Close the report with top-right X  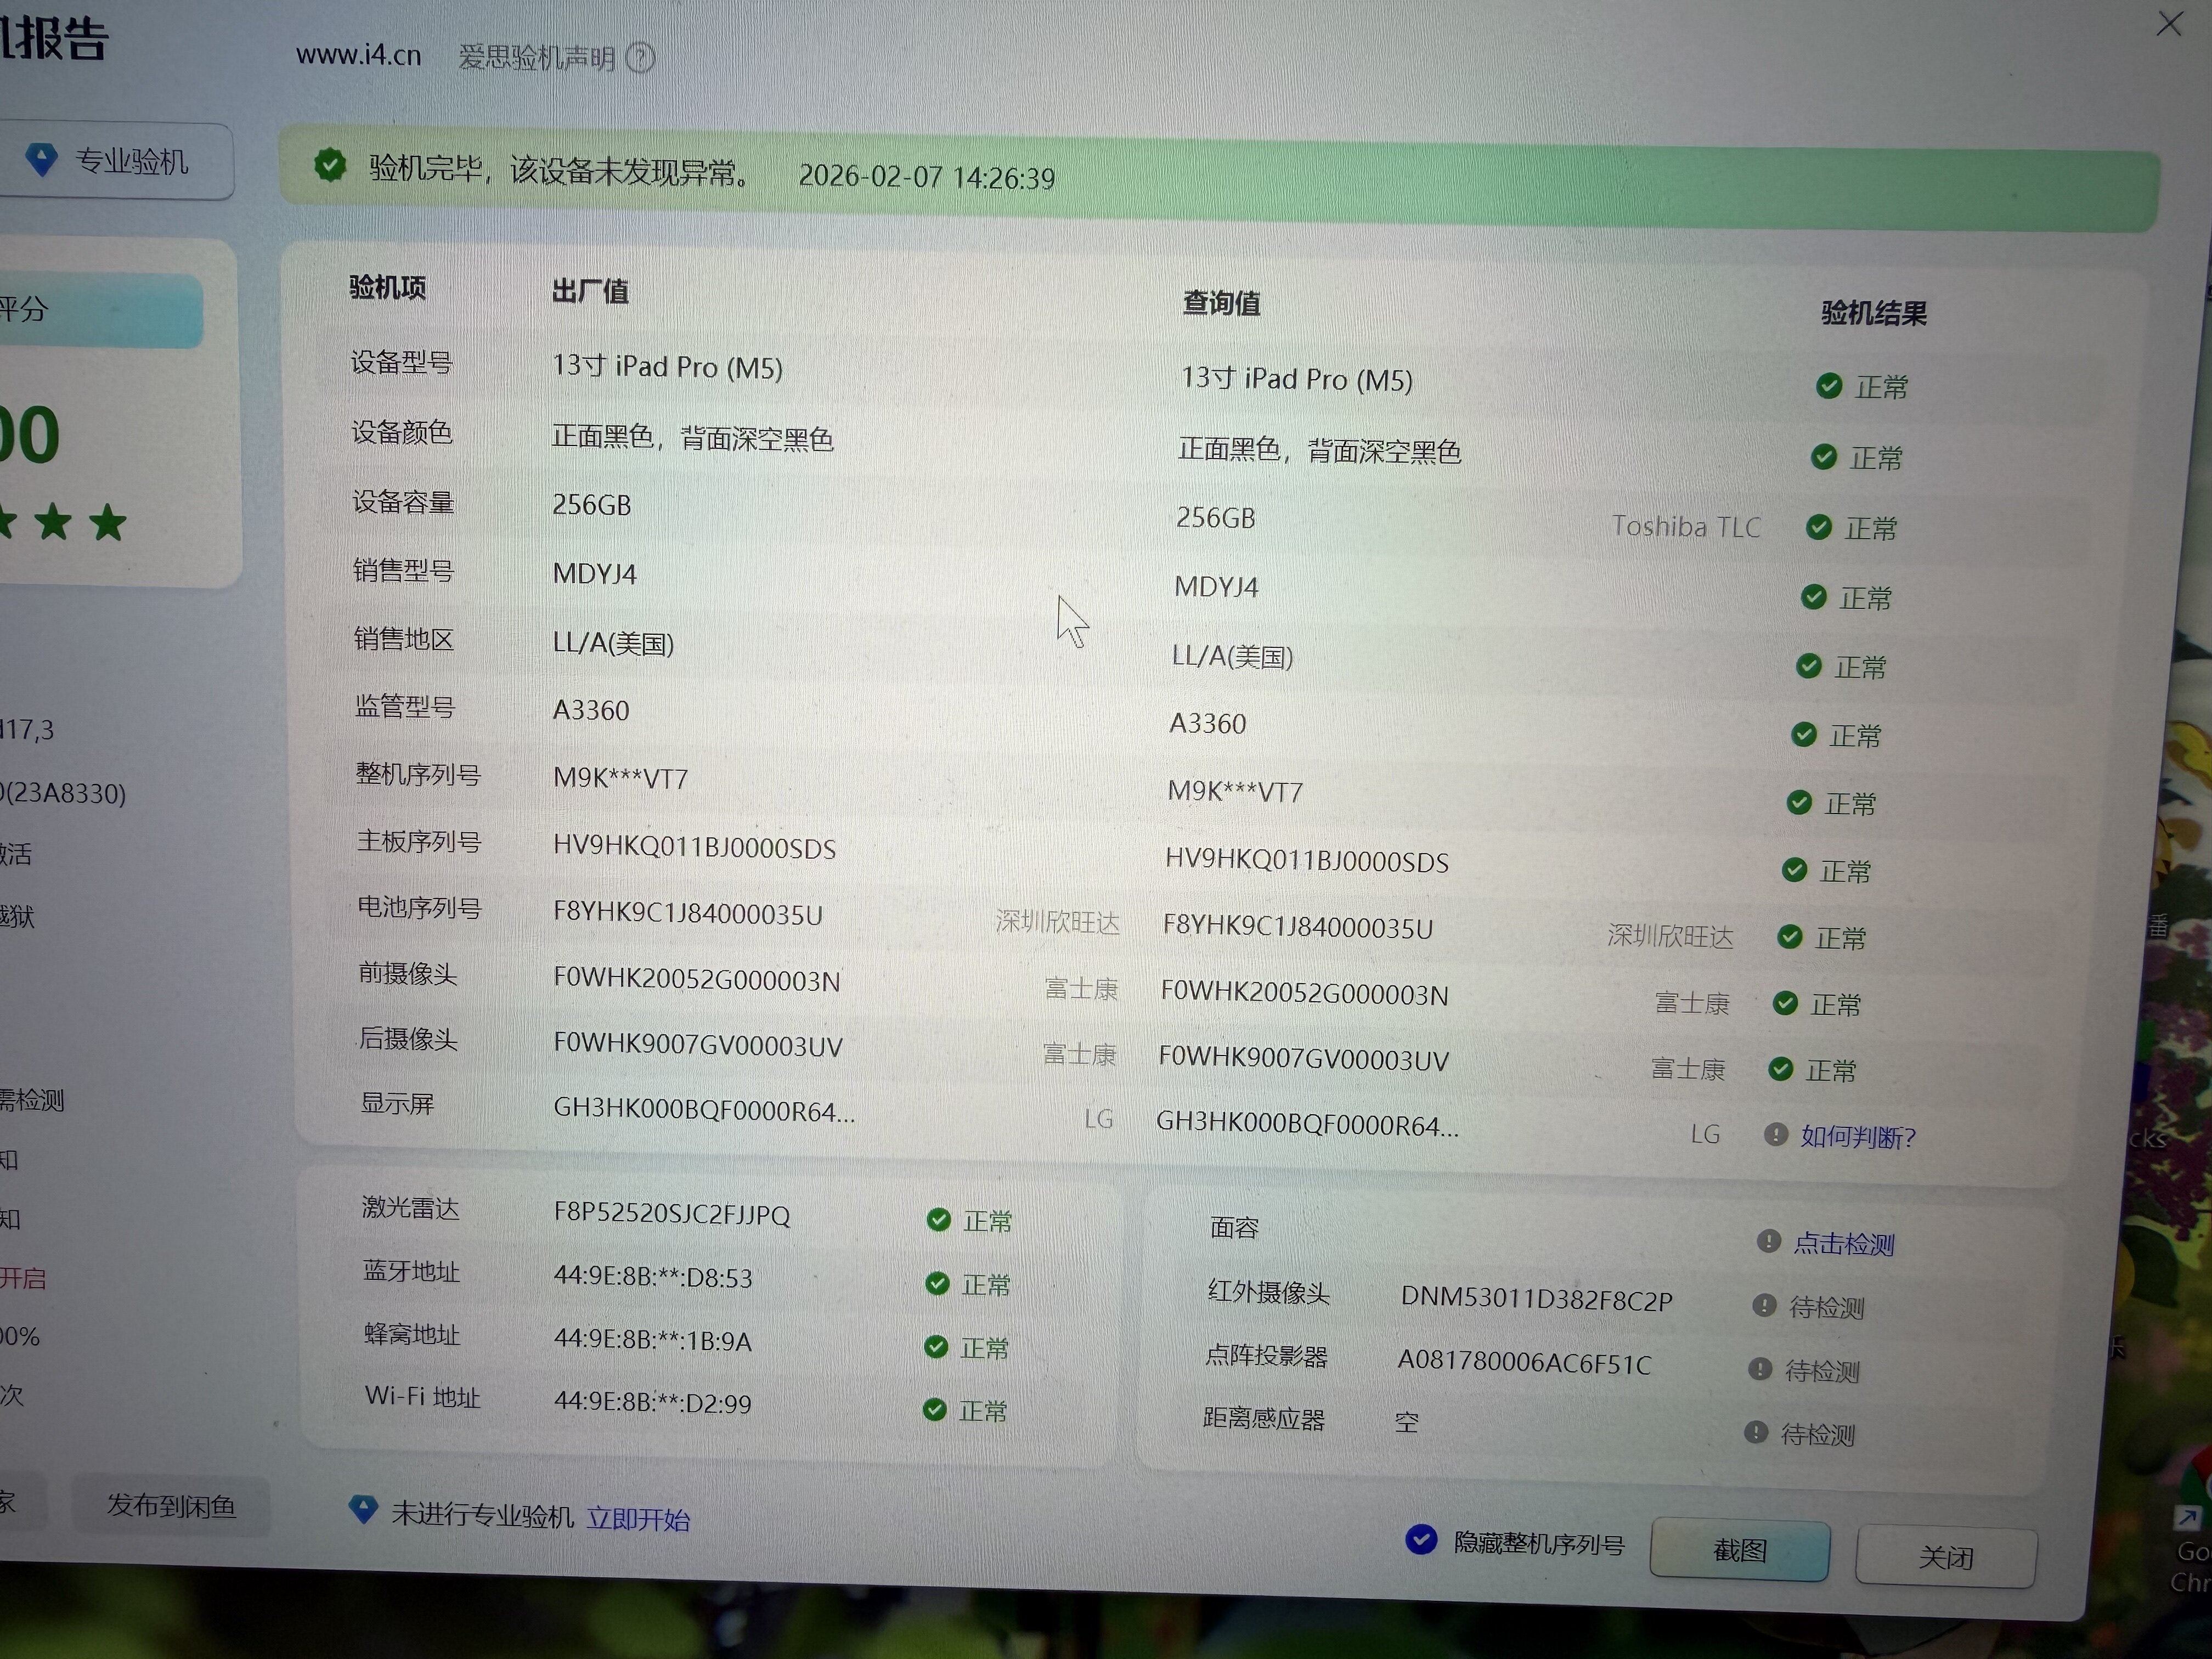2169,24
